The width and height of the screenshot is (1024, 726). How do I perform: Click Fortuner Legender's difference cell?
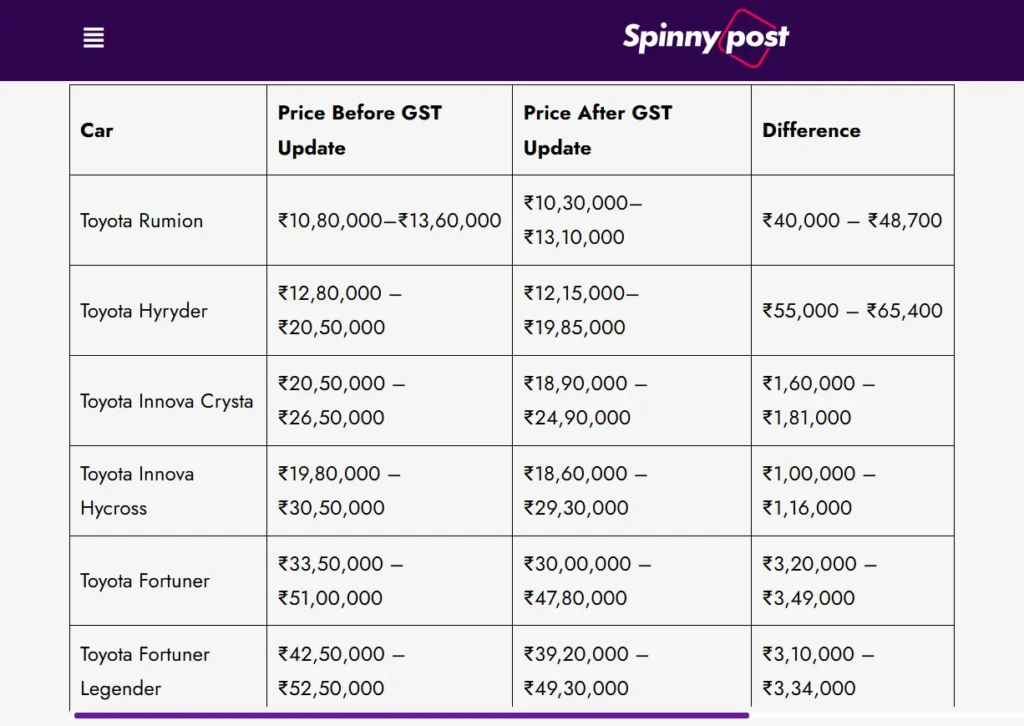pos(818,671)
